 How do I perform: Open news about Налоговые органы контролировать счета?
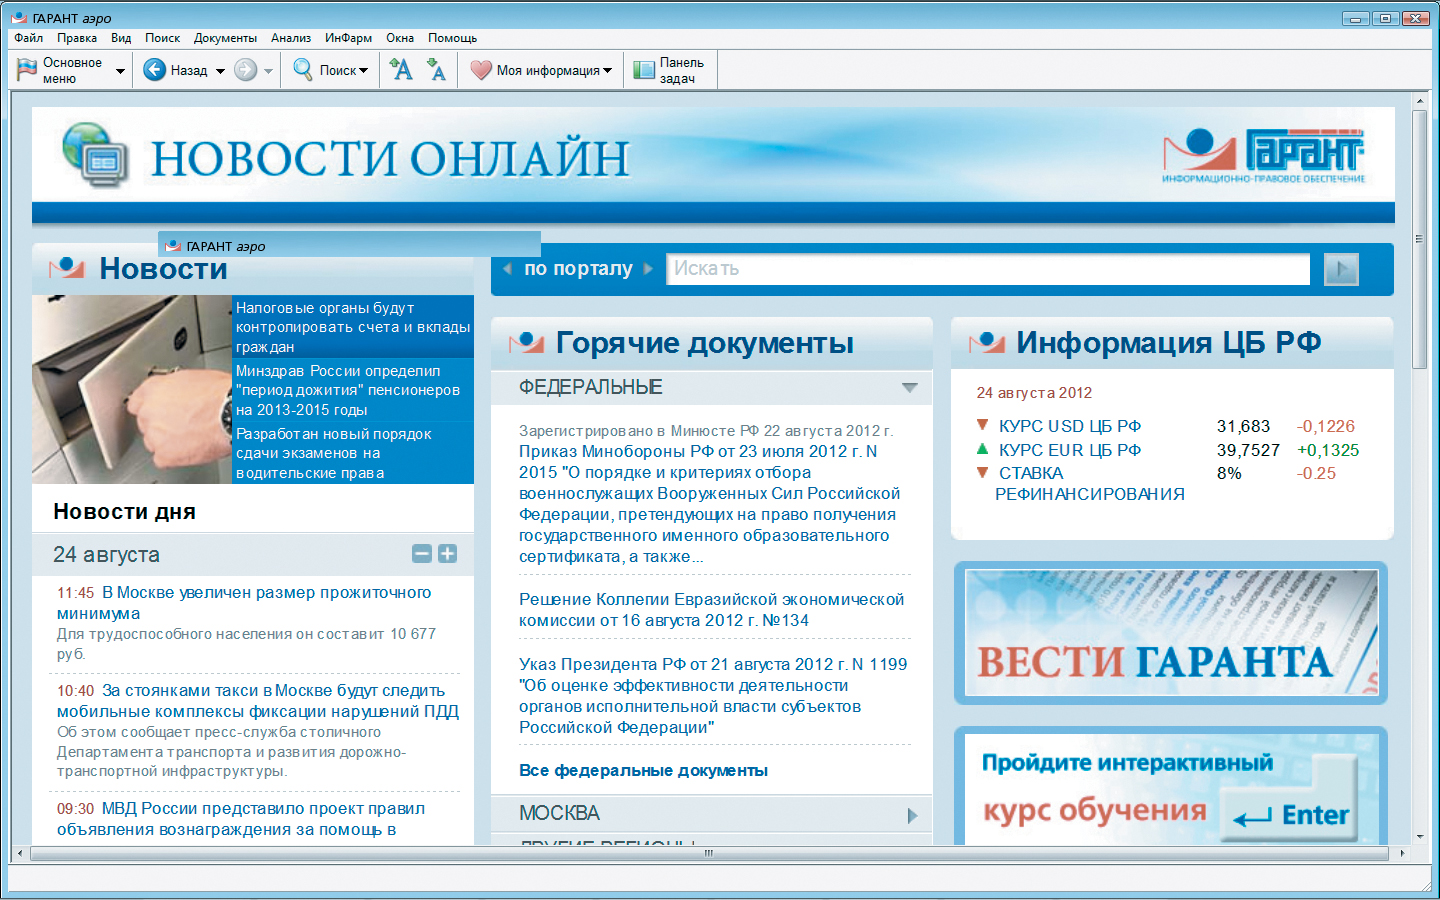click(353, 327)
